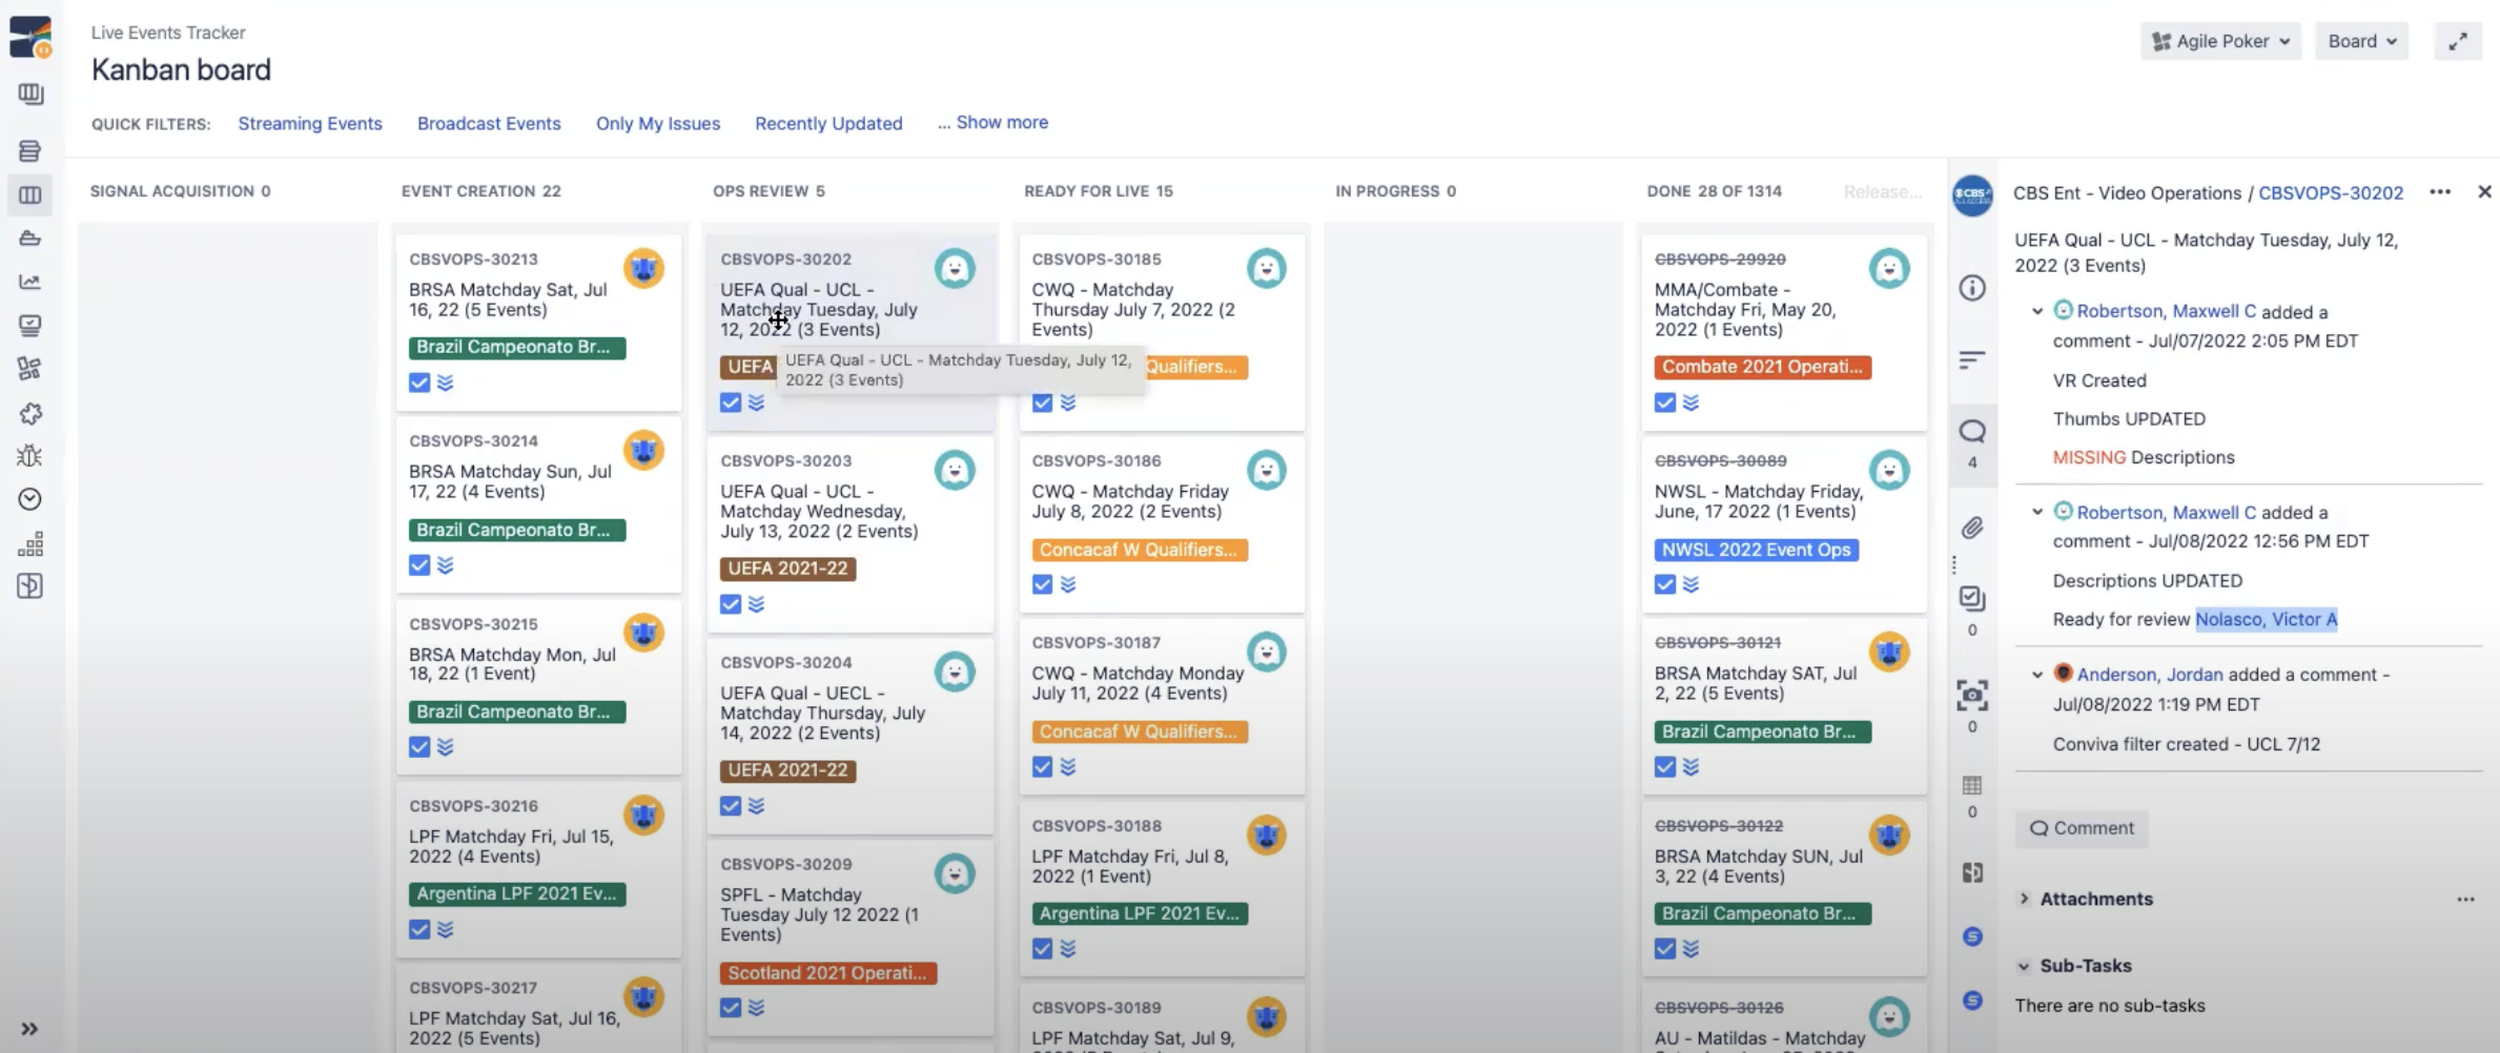Screen dimensions: 2500x1053
Task: Open the Agile Poker dropdown
Action: click(2220, 41)
